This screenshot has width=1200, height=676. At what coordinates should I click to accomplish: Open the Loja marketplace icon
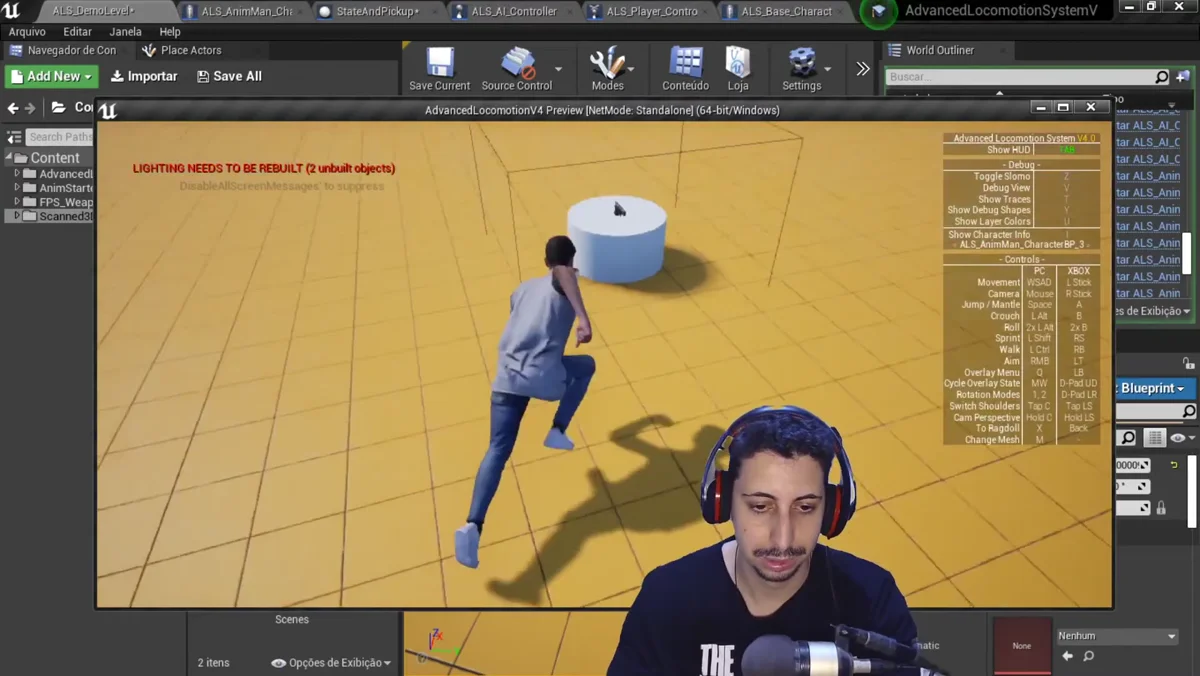[738, 62]
